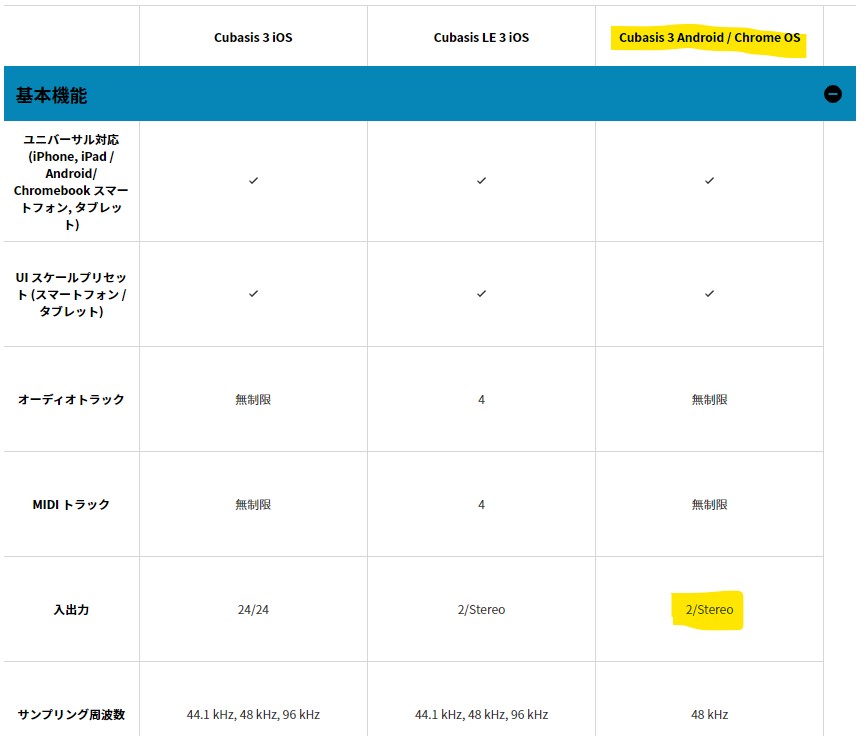Click the UI スケールプリセット checkmark for Android column

point(710,294)
